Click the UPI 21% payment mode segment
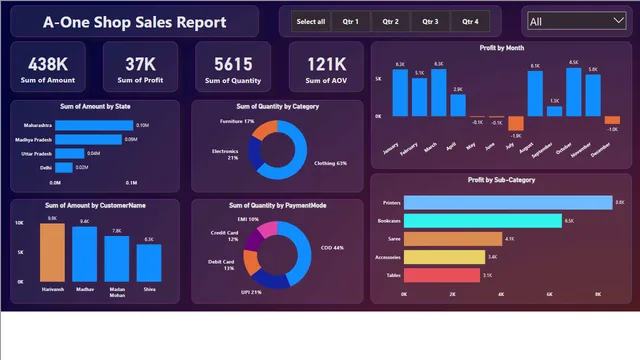Screen dimensions: 640x360 point(271,282)
